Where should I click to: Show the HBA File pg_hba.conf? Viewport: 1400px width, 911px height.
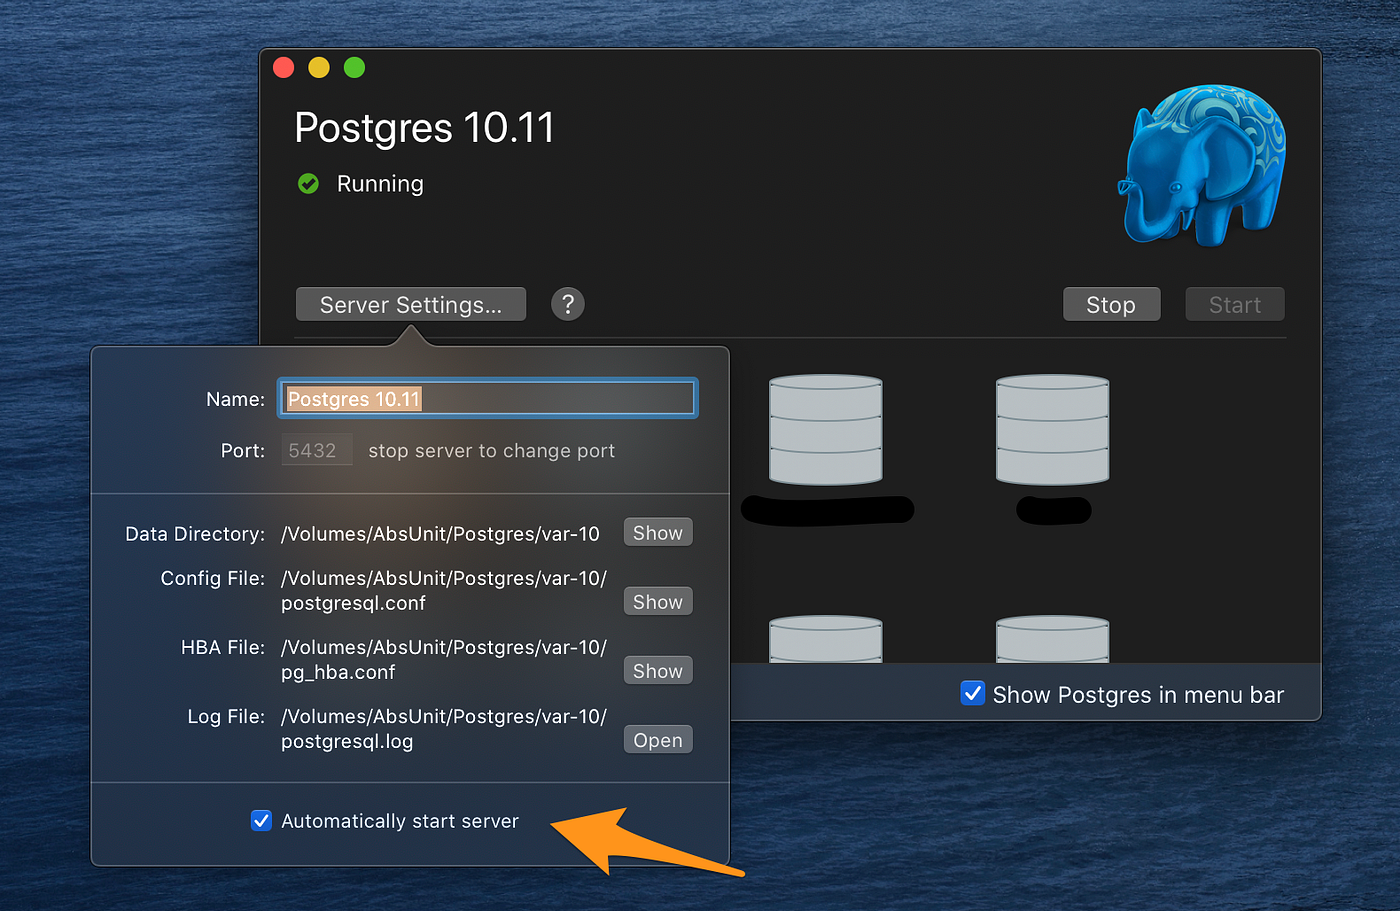pos(658,671)
